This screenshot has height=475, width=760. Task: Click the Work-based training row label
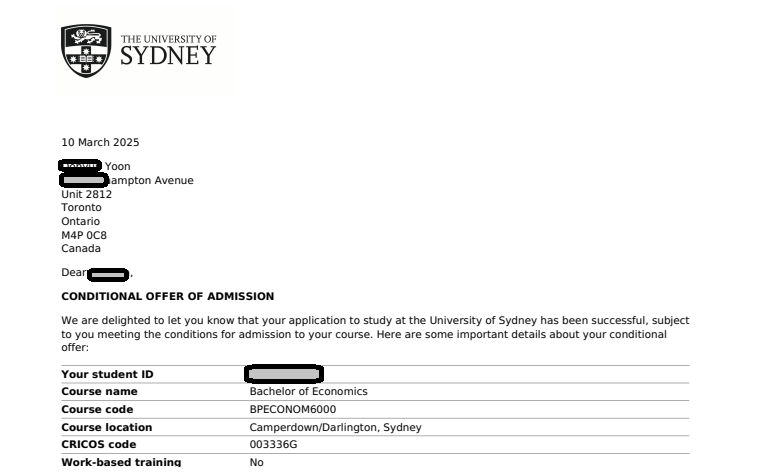pyautogui.click(x=121, y=463)
